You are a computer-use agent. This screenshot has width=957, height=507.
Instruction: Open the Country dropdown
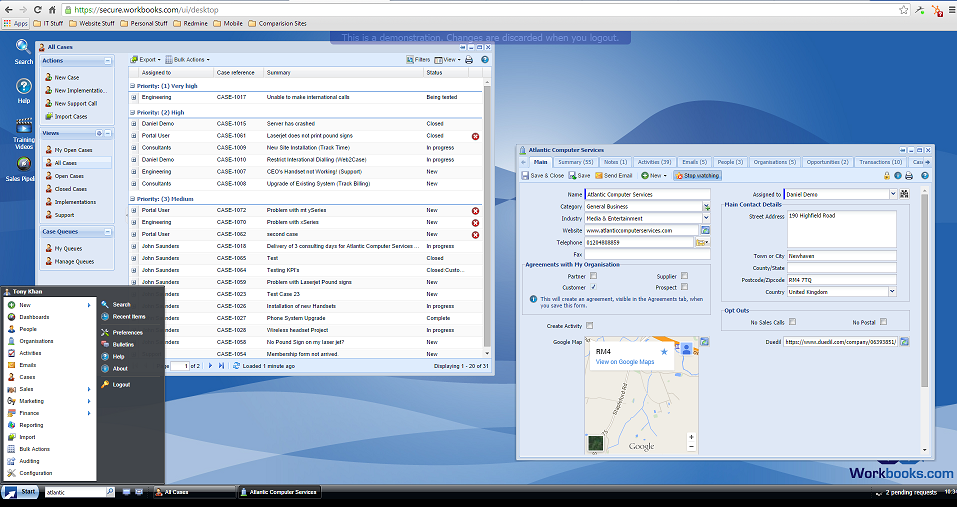tap(892, 292)
